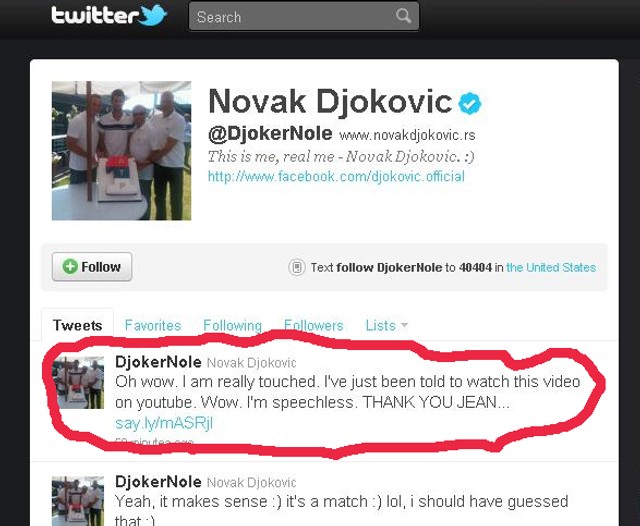Open the www.novakdjokovic.rs website link
Image resolution: width=640 pixels, height=526 pixels.
(x=407, y=135)
